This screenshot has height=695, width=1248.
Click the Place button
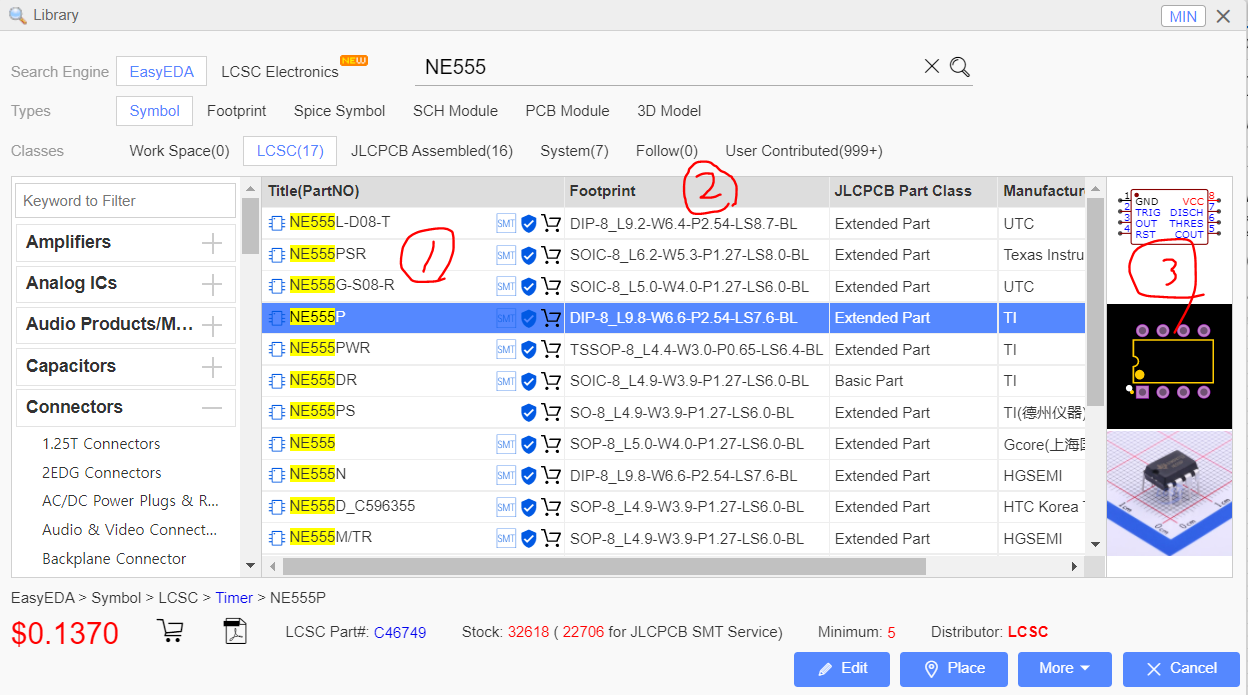954,668
